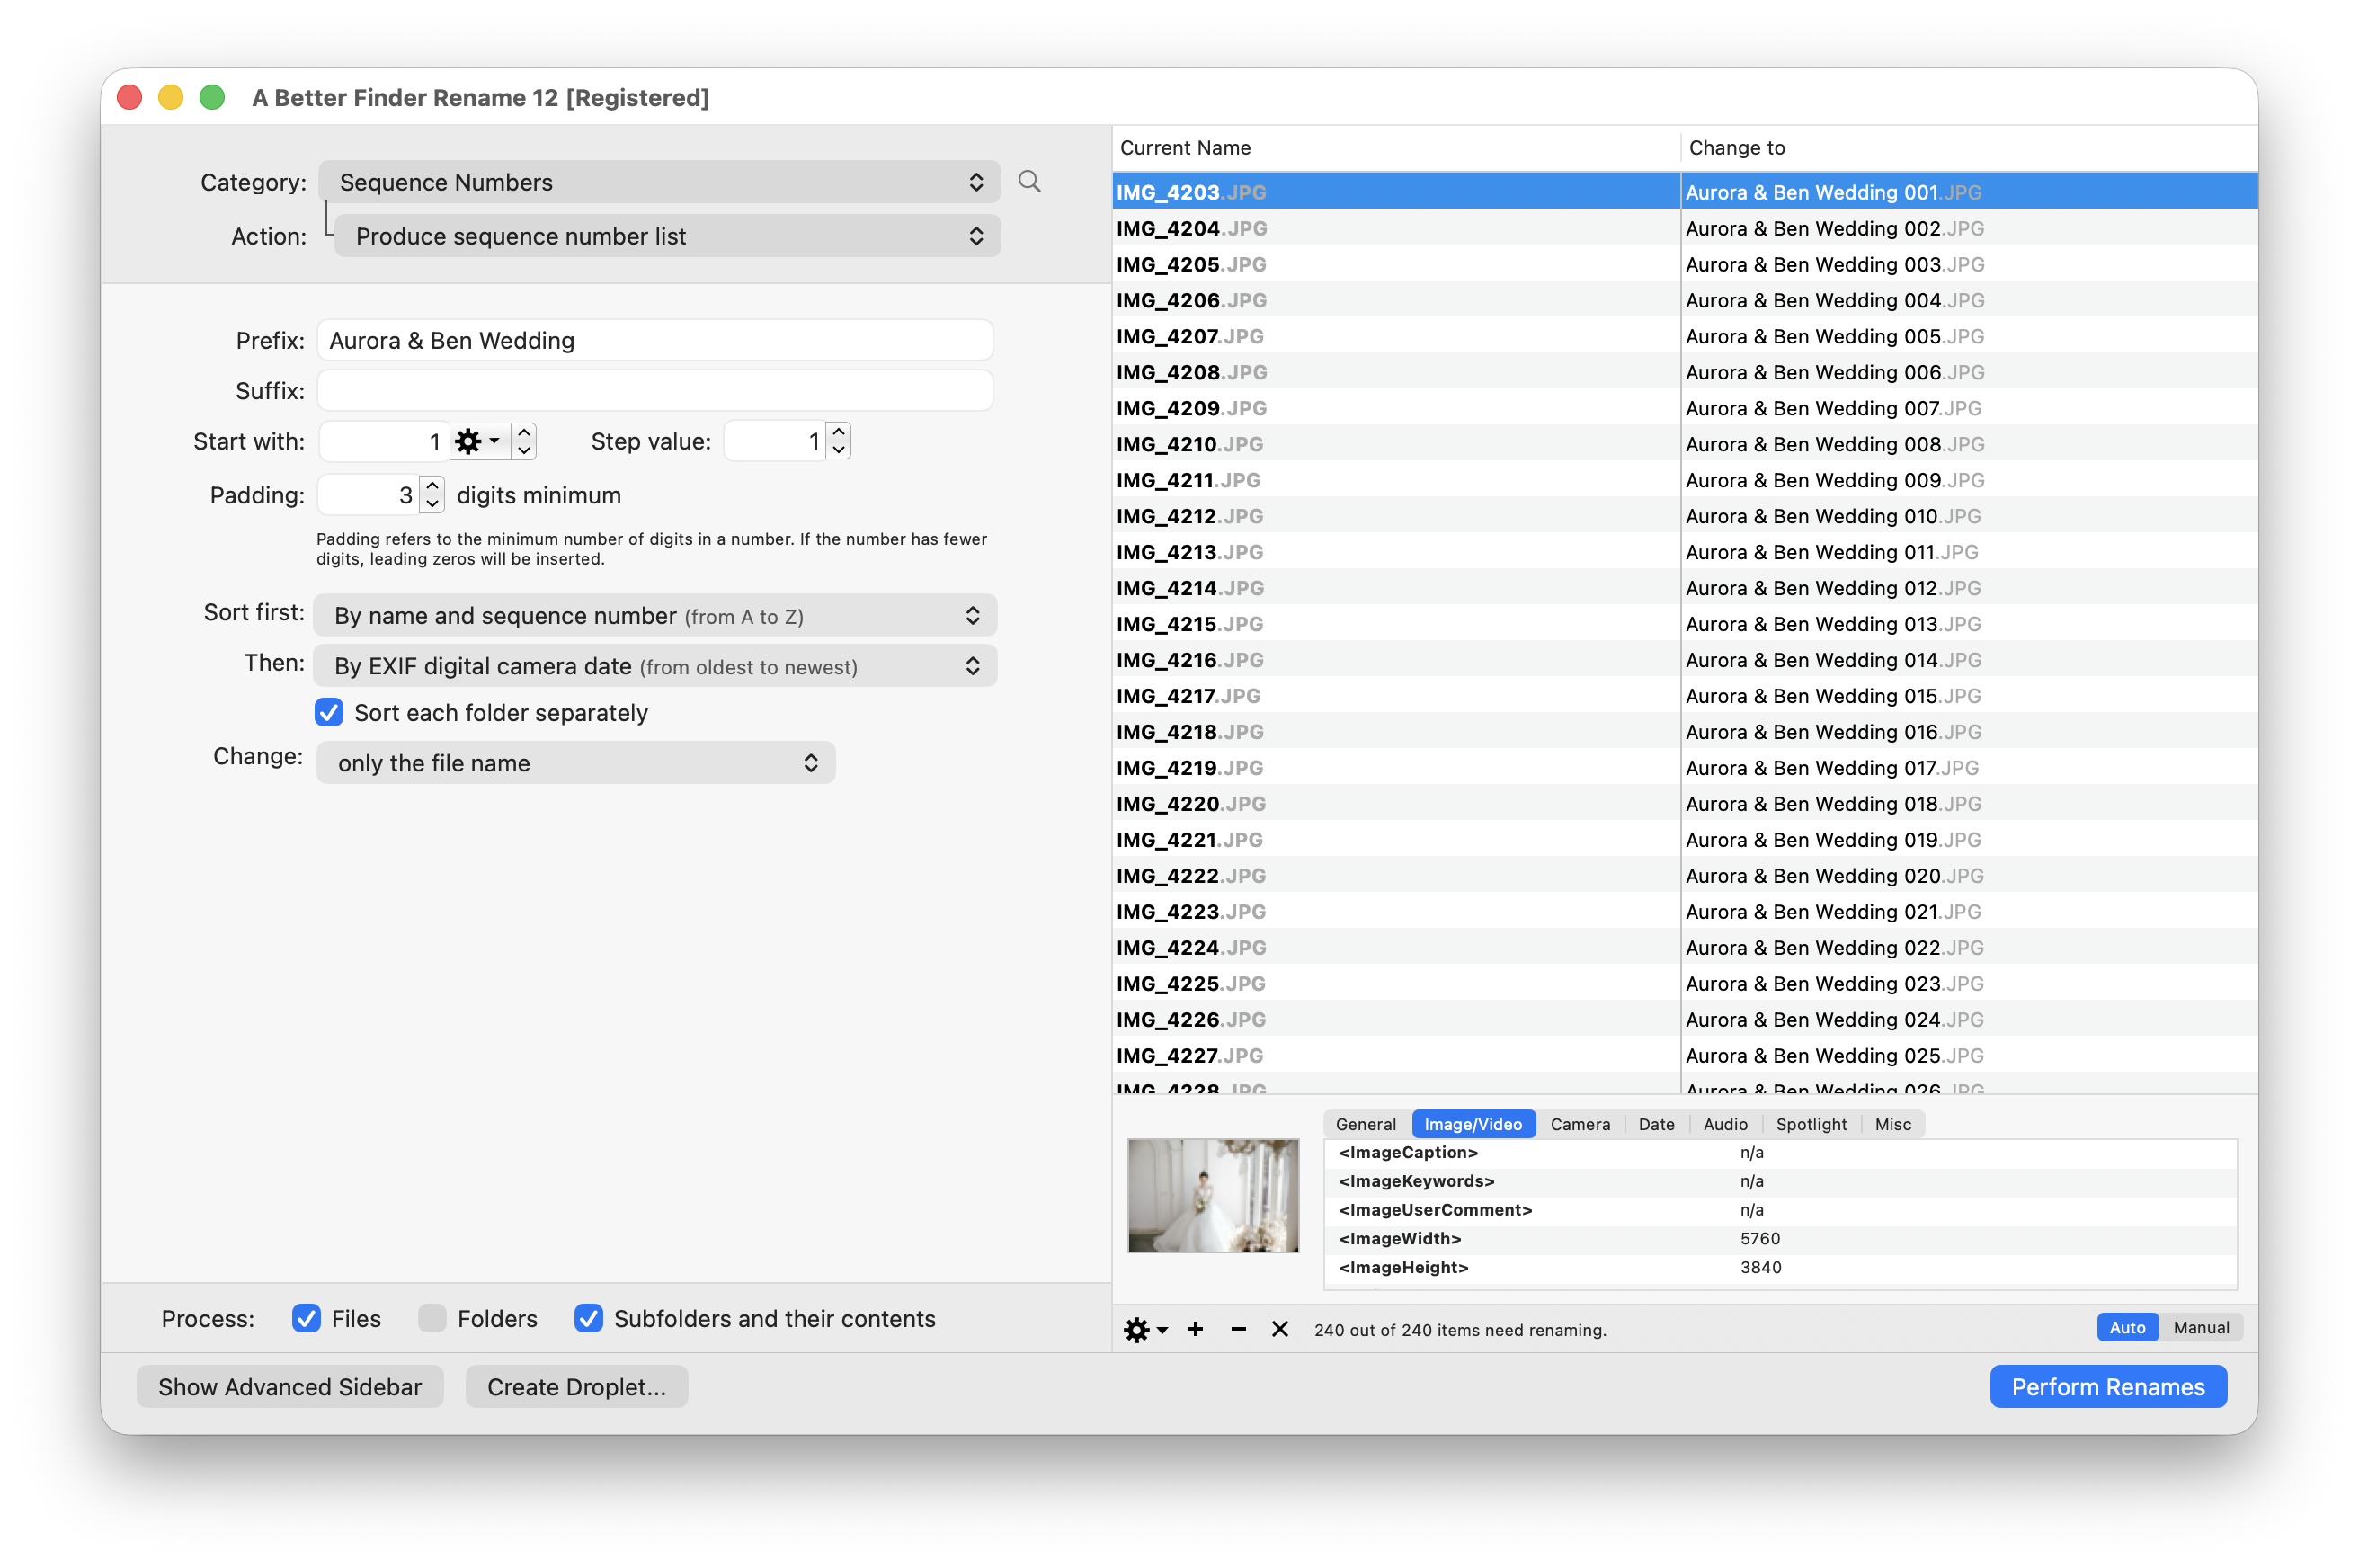The width and height of the screenshot is (2359, 1568).
Task: Click the ImageKeywords metadata row
Action: pos(1780,1181)
